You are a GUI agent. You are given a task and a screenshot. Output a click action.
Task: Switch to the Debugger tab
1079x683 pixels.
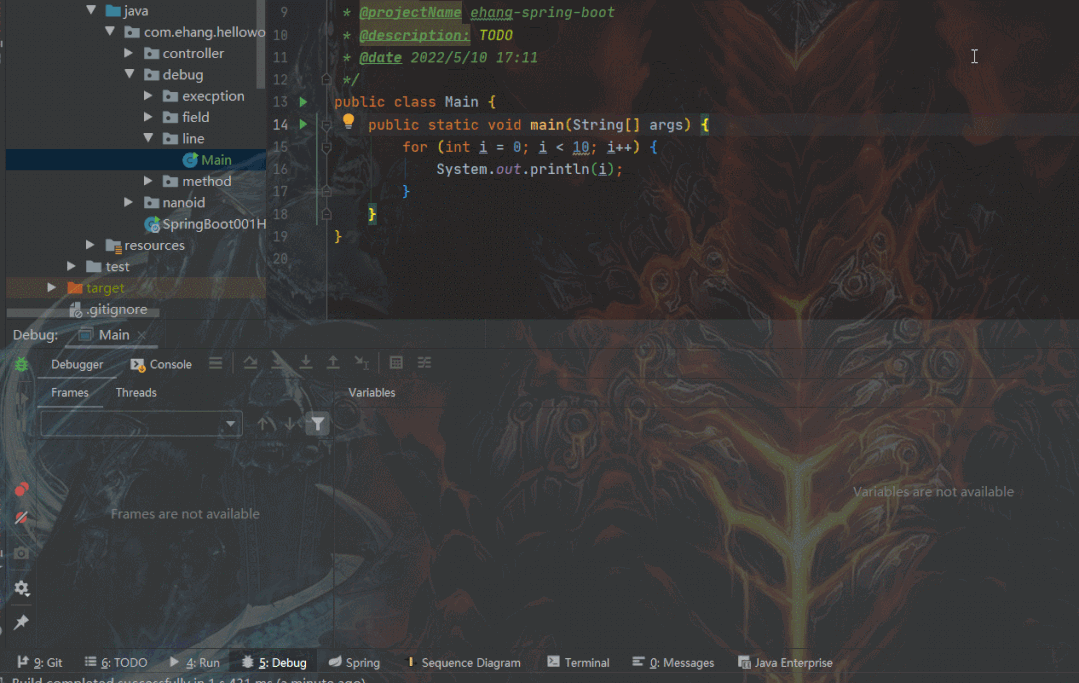coord(77,365)
